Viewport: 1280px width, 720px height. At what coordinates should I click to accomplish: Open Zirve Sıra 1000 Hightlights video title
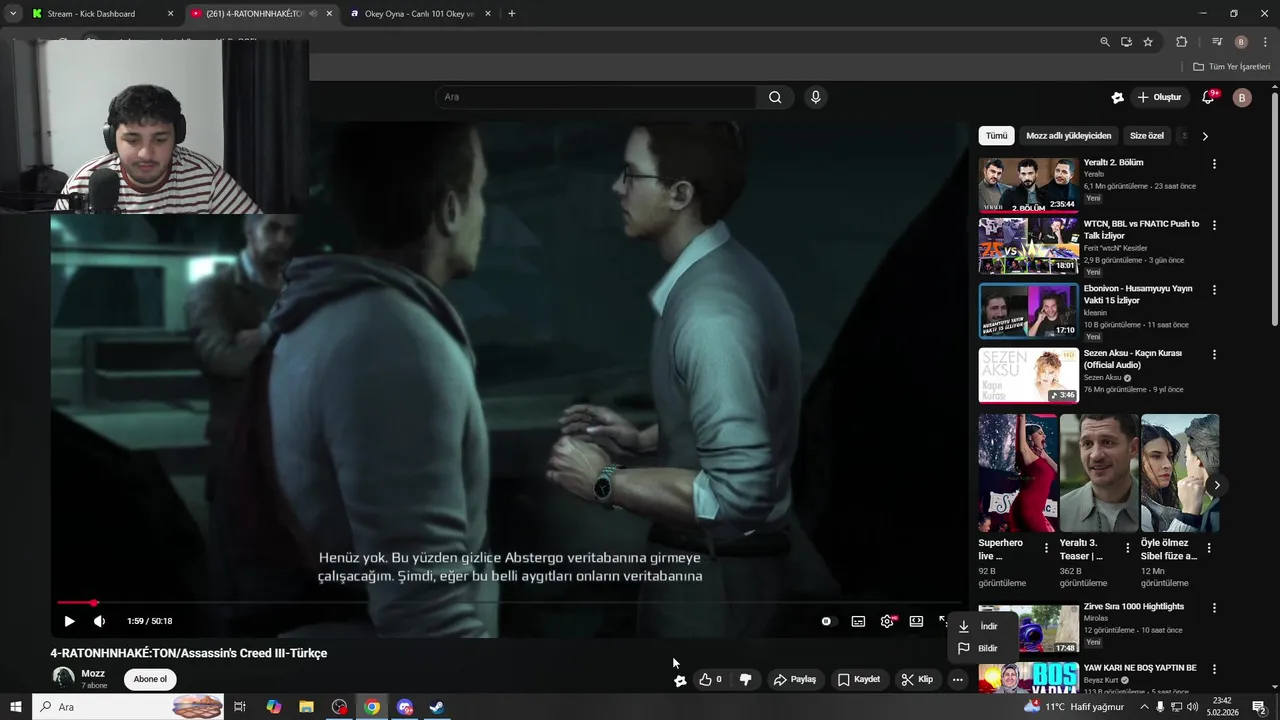pos(1134,606)
